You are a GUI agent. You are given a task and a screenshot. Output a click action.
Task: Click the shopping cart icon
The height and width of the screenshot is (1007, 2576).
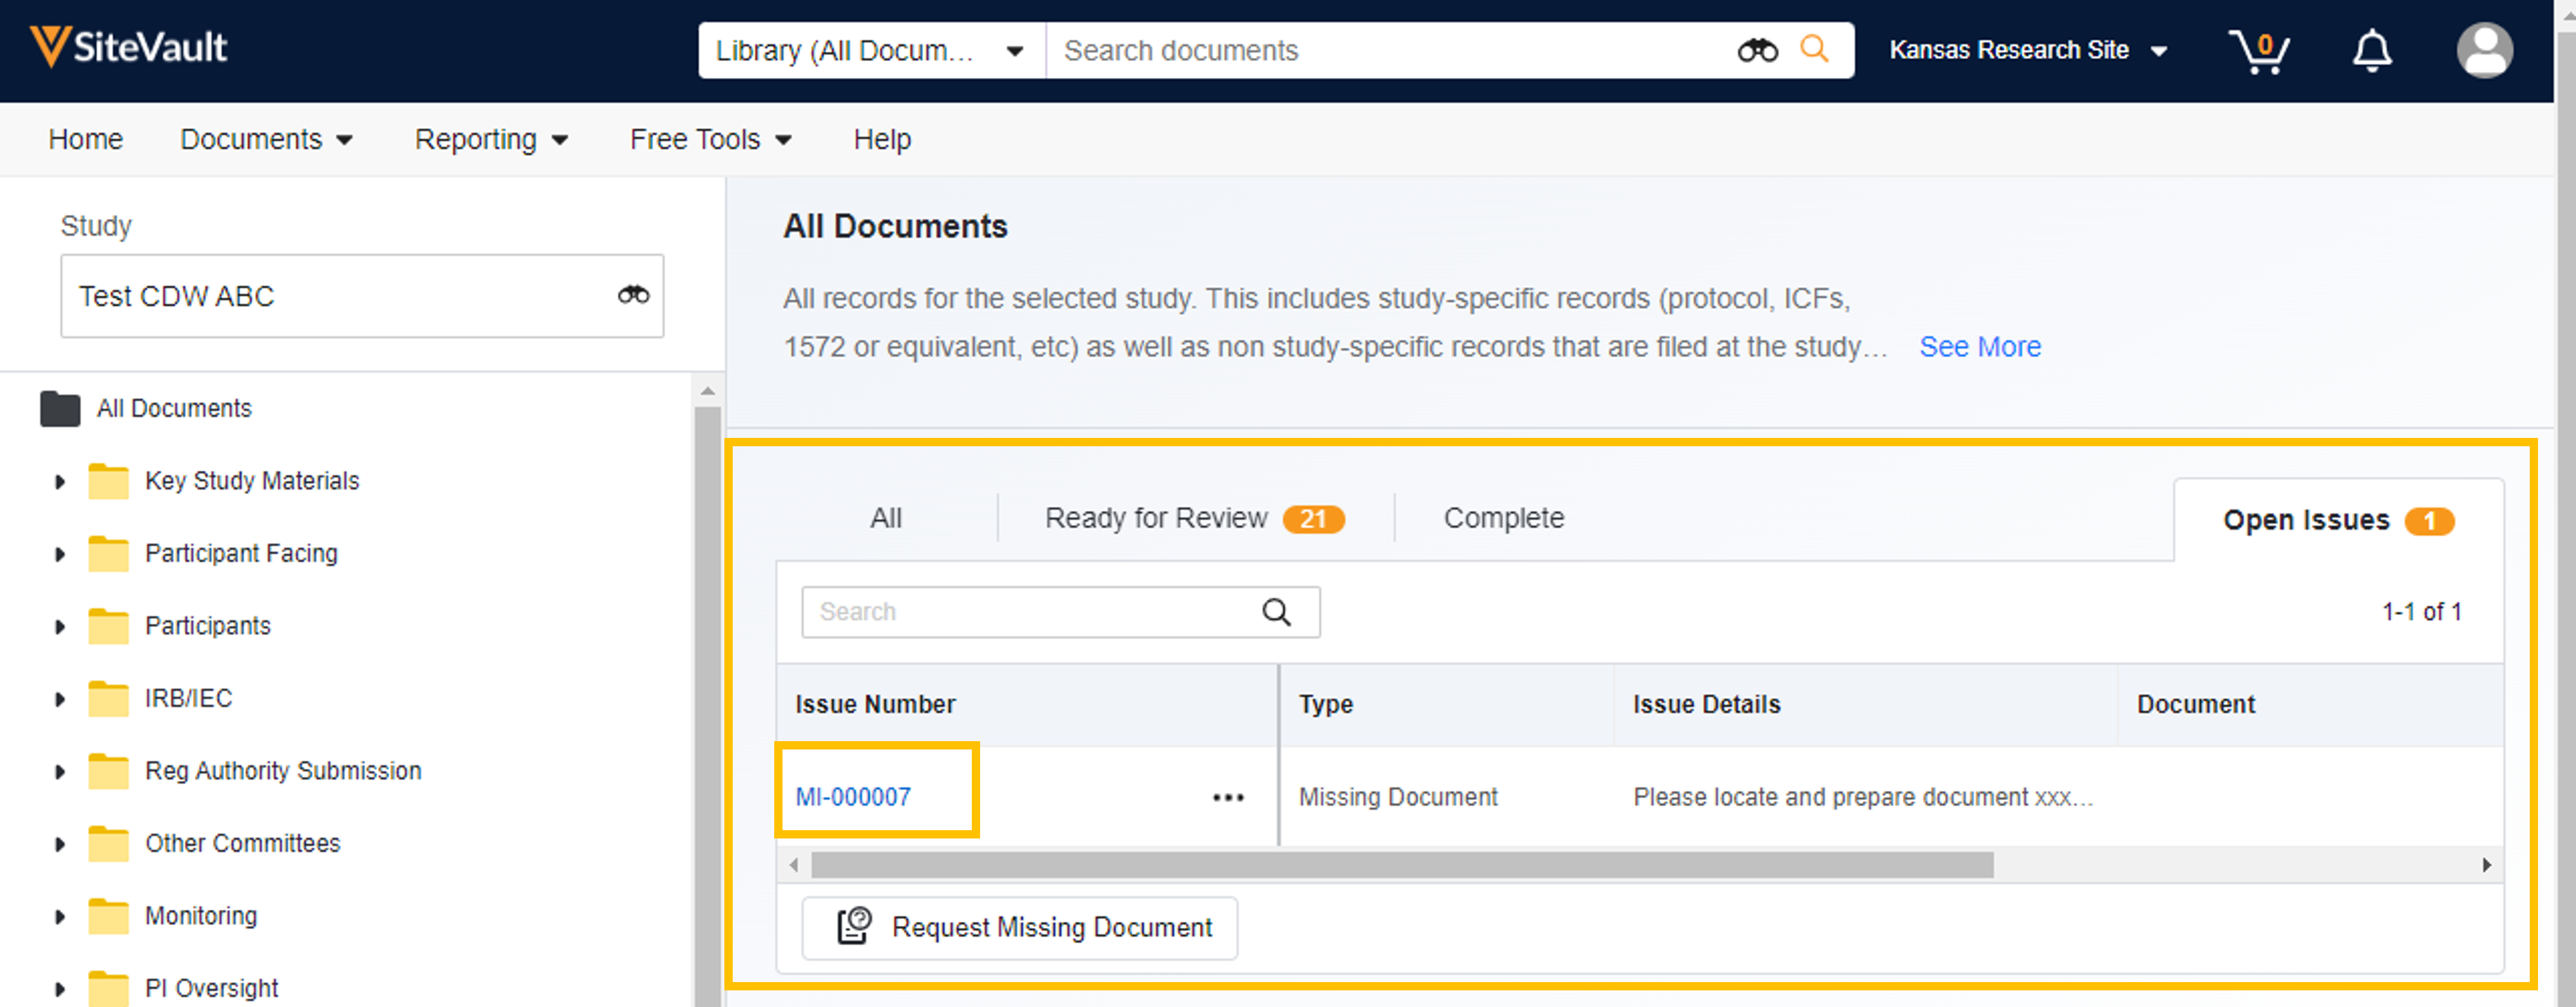point(2258,51)
